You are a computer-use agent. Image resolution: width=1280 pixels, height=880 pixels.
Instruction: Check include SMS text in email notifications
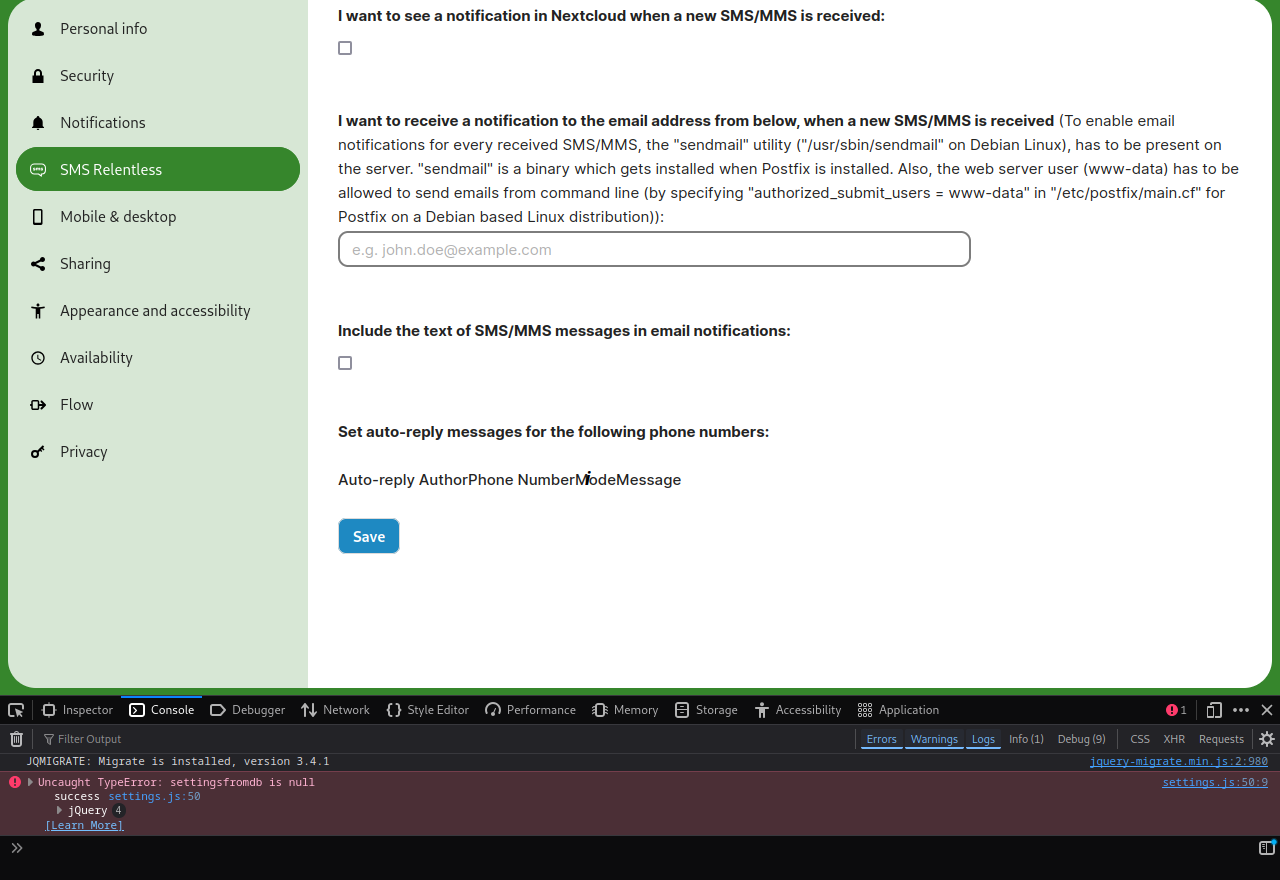[x=345, y=363]
